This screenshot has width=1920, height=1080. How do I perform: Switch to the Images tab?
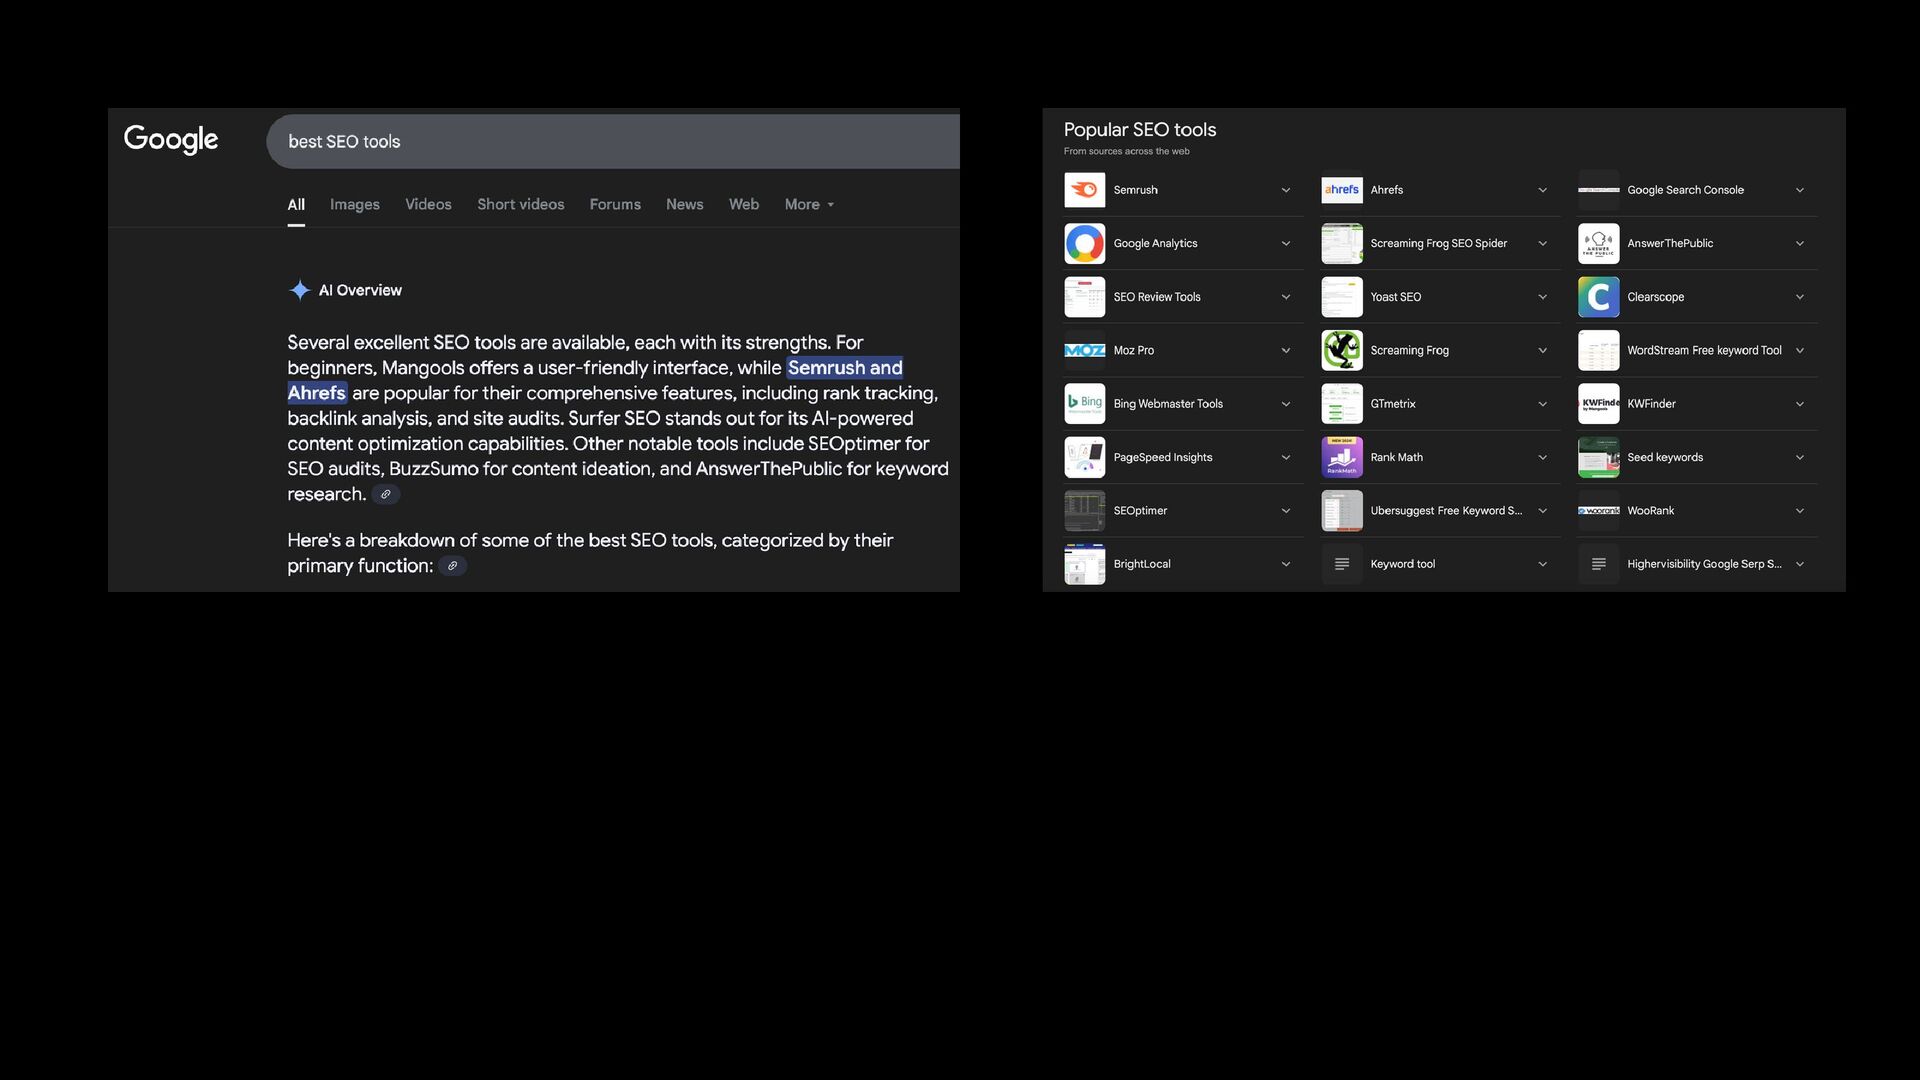(x=355, y=204)
